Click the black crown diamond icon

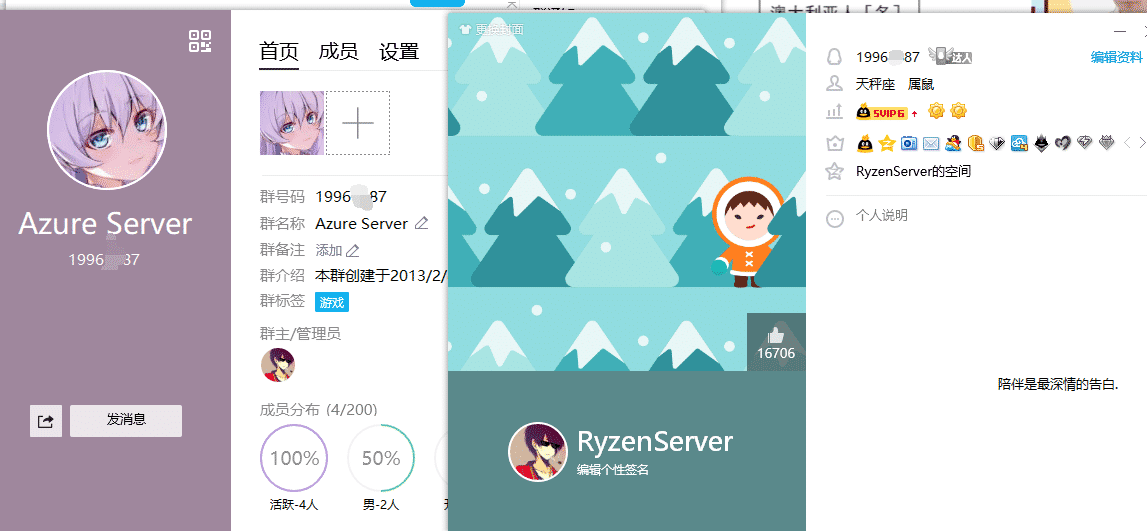1041,143
